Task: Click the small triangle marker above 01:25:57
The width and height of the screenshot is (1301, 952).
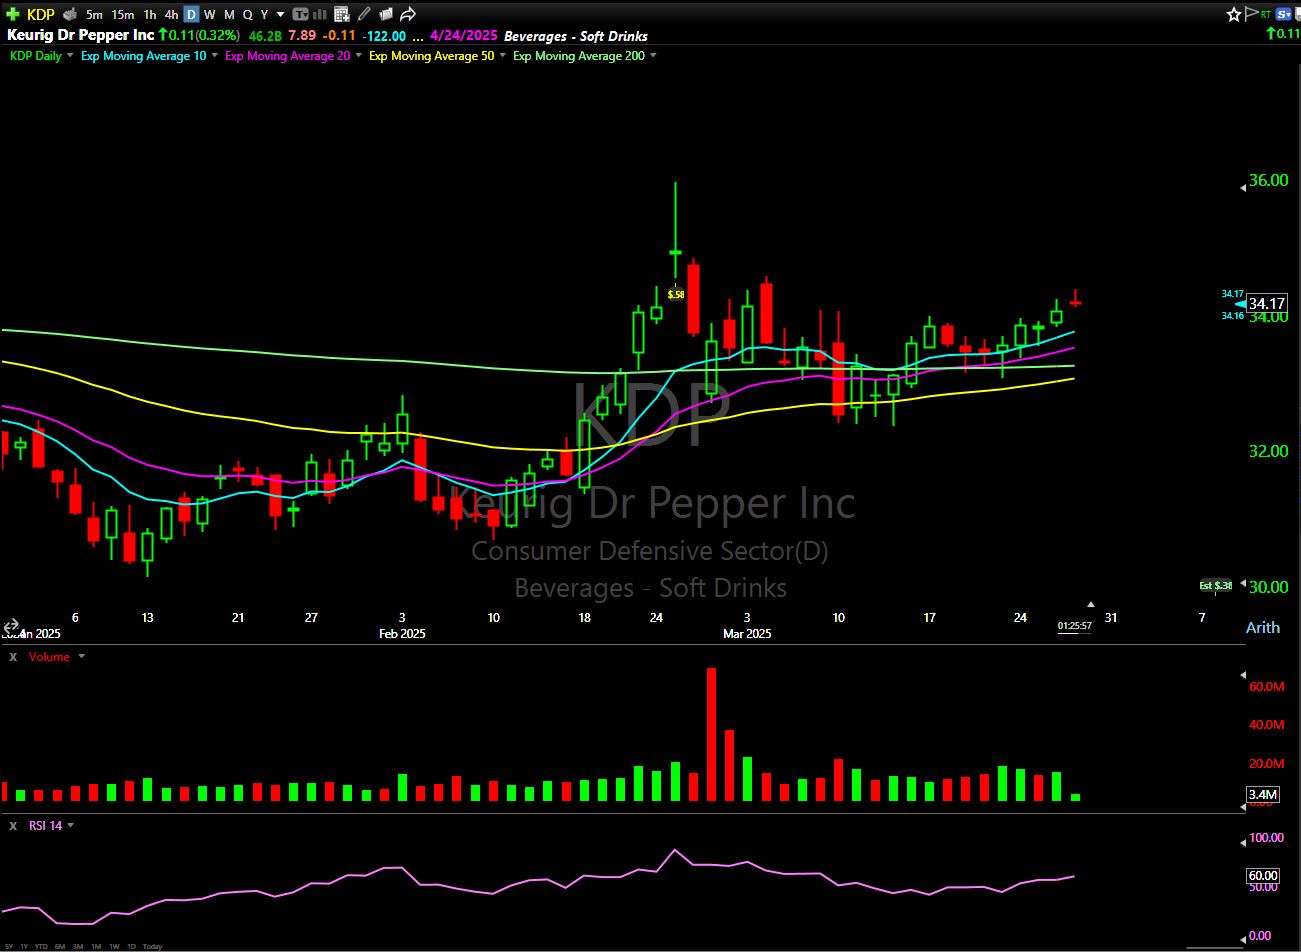Action: coord(1090,604)
